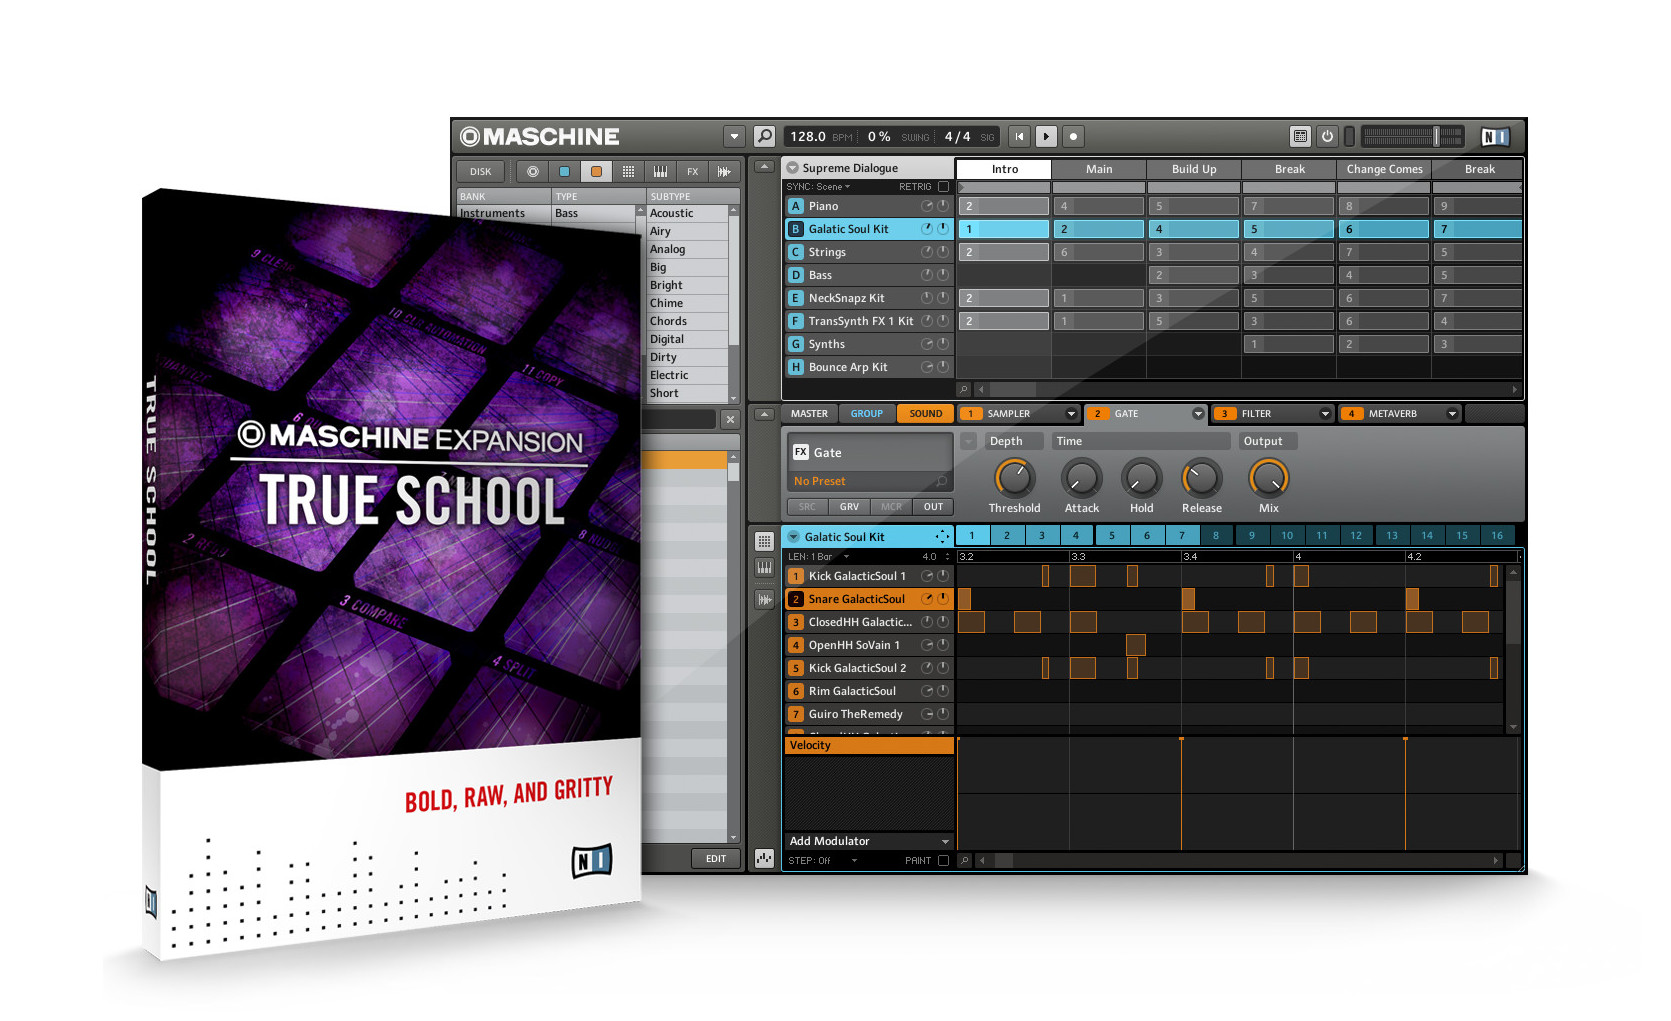
Task: Select the FX browser filter
Action: [692, 171]
